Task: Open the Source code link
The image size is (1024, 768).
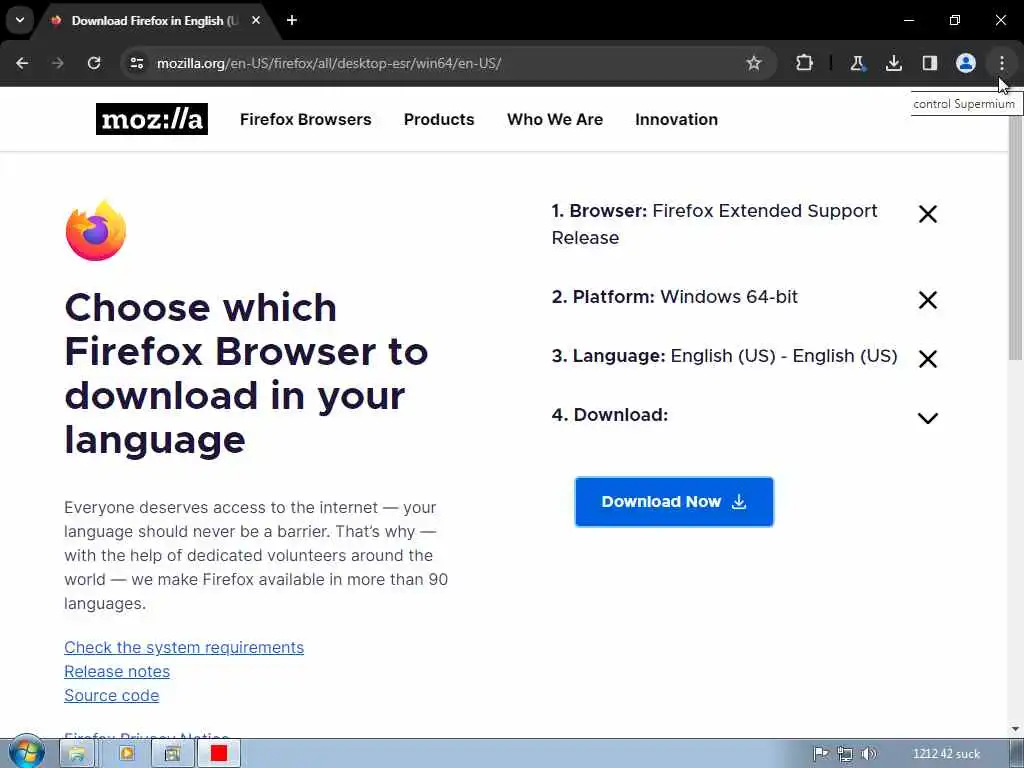Action: point(112,696)
